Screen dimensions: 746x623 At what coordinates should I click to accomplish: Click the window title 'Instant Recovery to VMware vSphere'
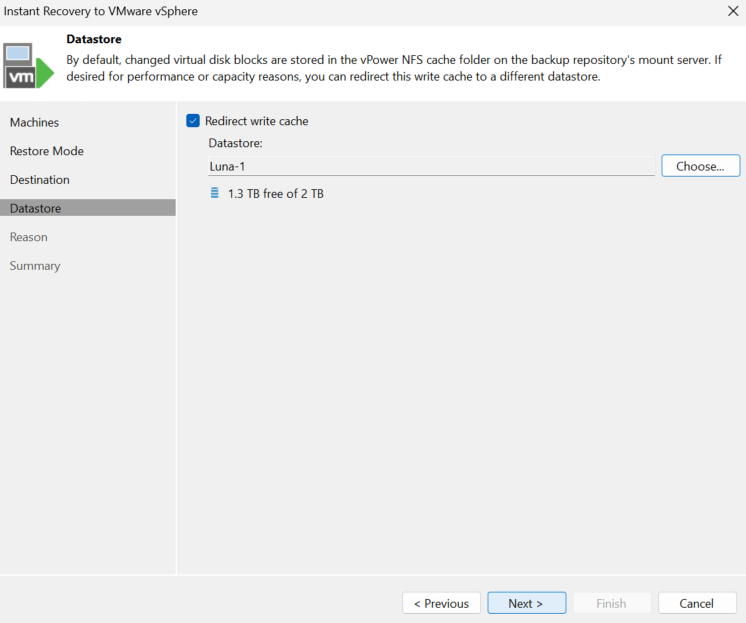coord(100,11)
